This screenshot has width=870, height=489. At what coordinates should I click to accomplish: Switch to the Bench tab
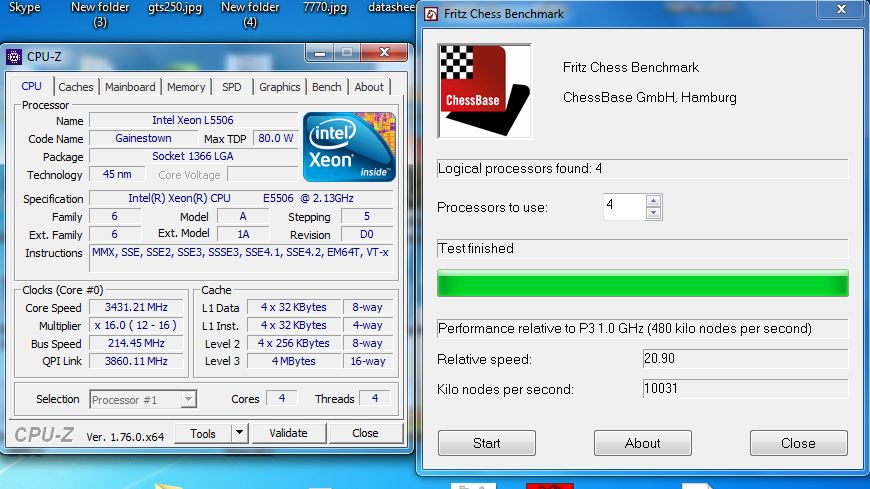326,87
